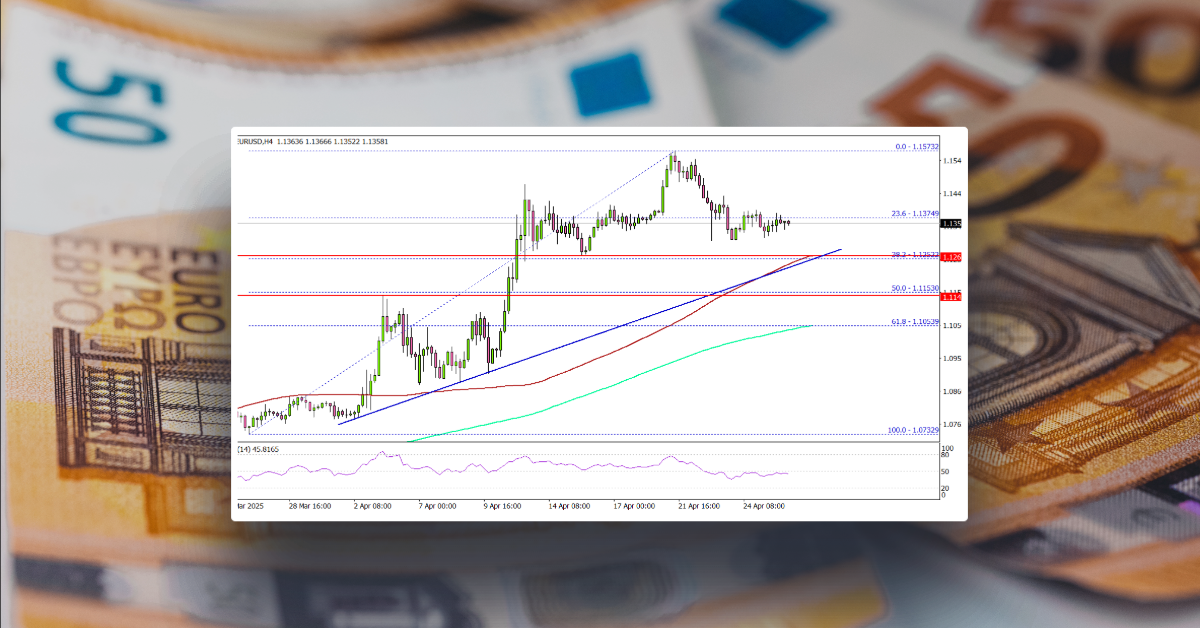
Task: Click the RSI (14) 45.8165 indicator label
Action: pos(257,449)
